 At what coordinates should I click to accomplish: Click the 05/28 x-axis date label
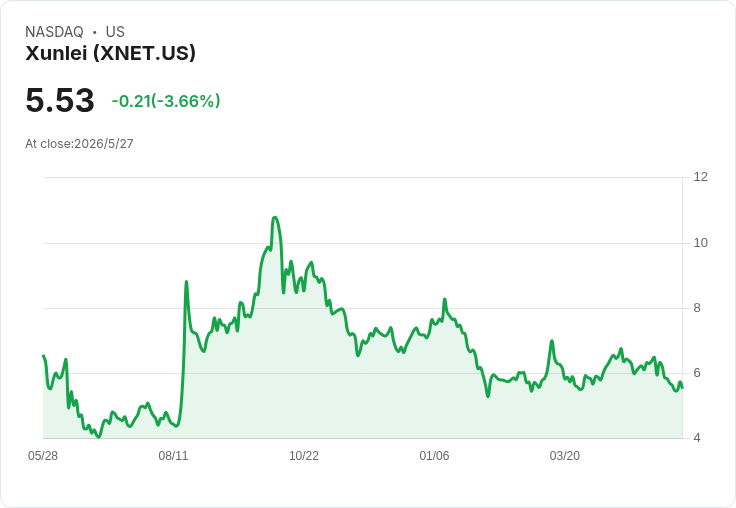(43, 456)
